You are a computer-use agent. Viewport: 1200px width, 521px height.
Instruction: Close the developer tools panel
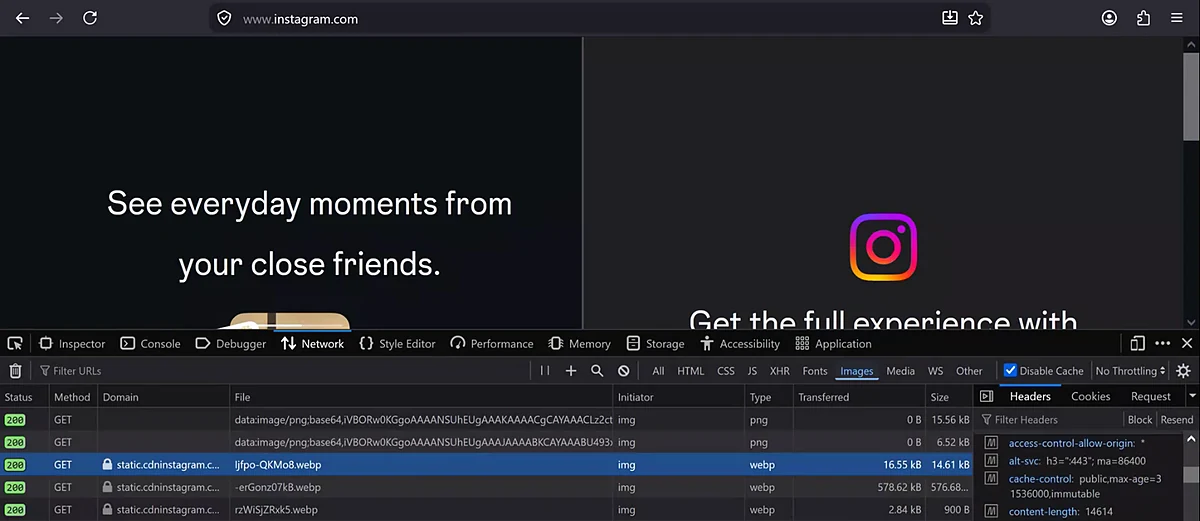pyautogui.click(x=1187, y=343)
